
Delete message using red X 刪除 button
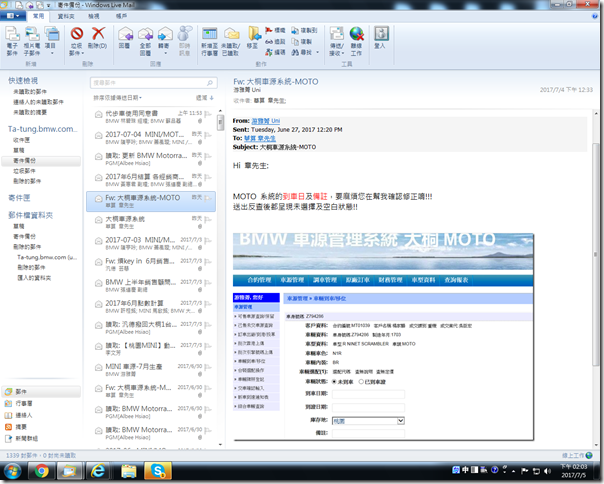(98, 38)
